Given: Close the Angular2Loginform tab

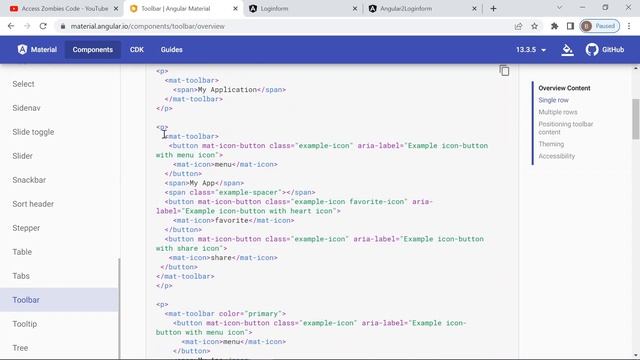Looking at the screenshot, I should click(x=474, y=9).
